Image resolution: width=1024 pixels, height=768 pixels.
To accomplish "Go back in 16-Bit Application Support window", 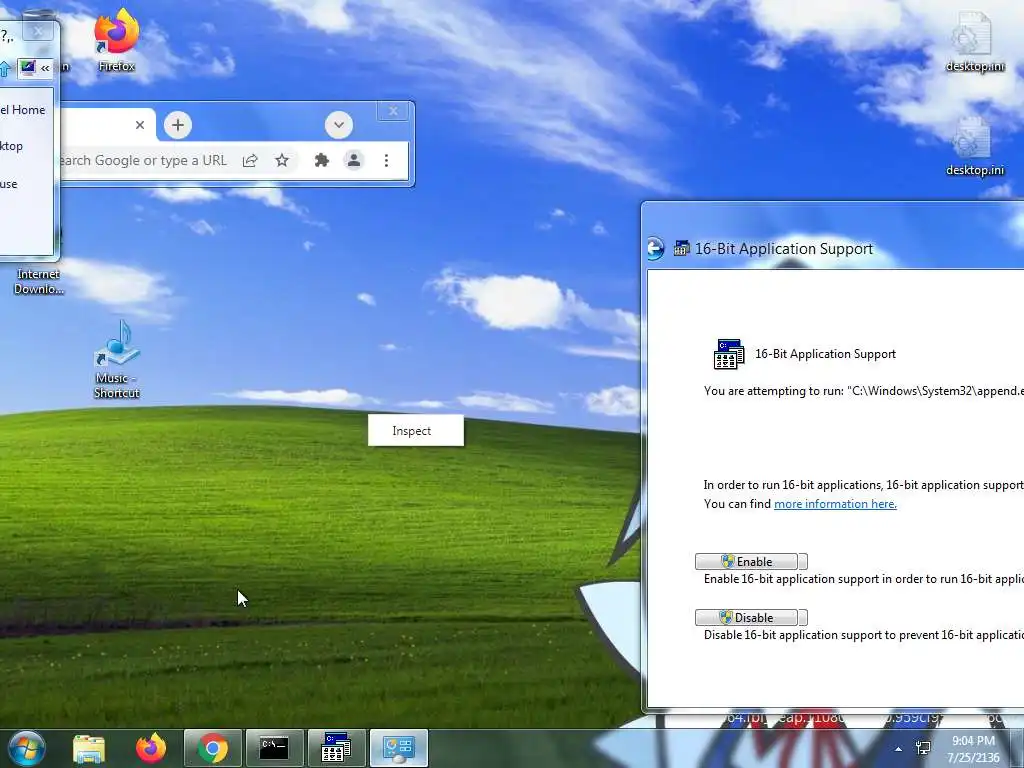I will click(656, 248).
